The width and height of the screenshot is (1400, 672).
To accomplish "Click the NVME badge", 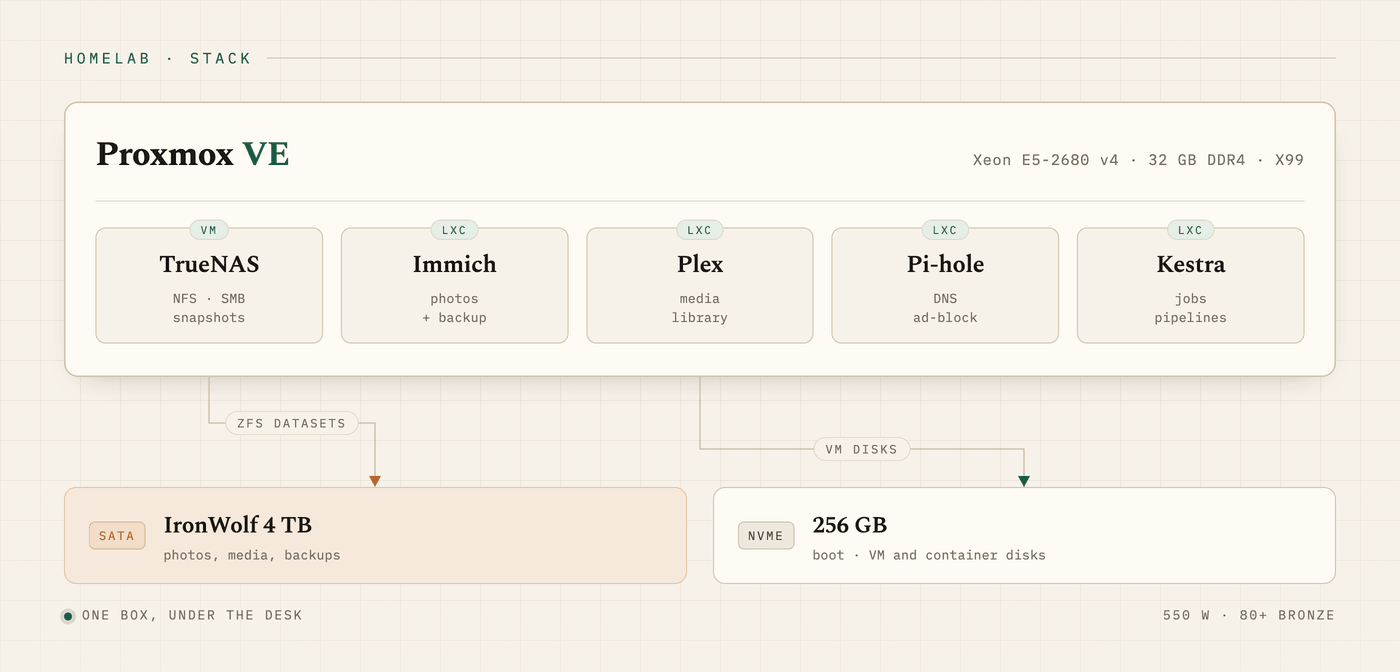I will (x=766, y=536).
